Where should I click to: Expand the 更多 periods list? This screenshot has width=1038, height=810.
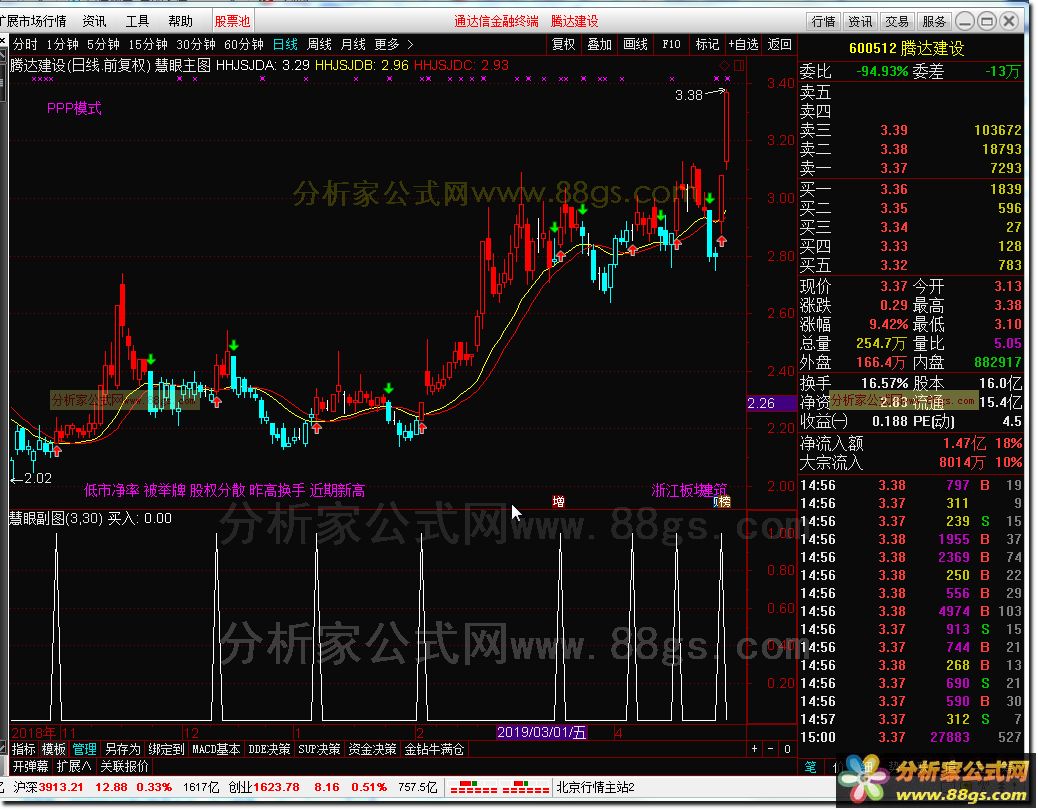393,44
